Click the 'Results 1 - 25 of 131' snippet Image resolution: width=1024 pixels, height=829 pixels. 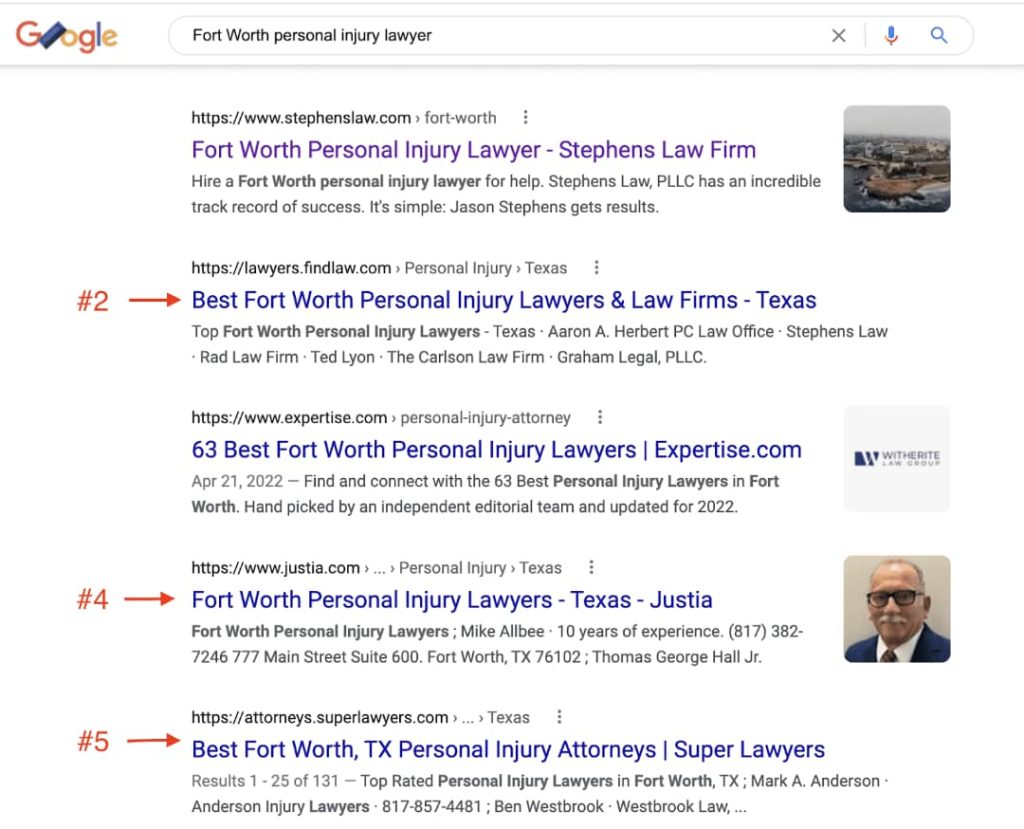click(x=540, y=794)
